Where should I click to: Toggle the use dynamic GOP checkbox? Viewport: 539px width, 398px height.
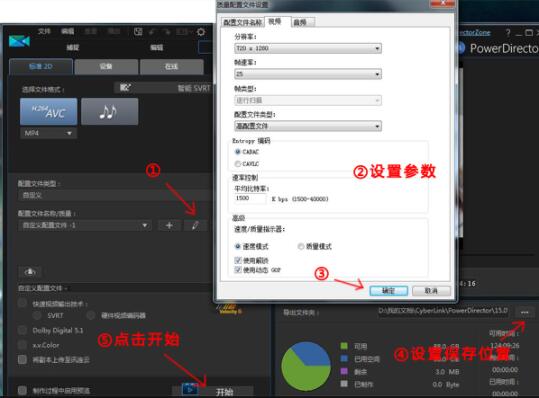point(238,269)
